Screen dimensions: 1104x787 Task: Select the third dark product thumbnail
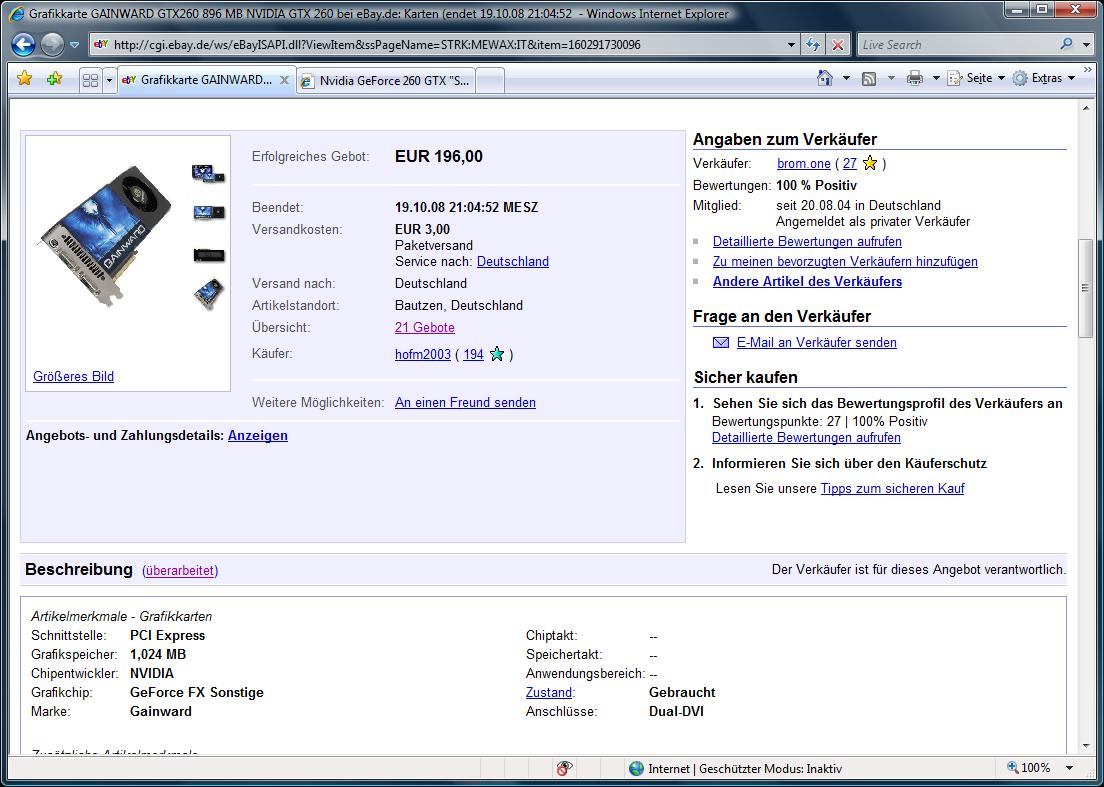tap(209, 255)
